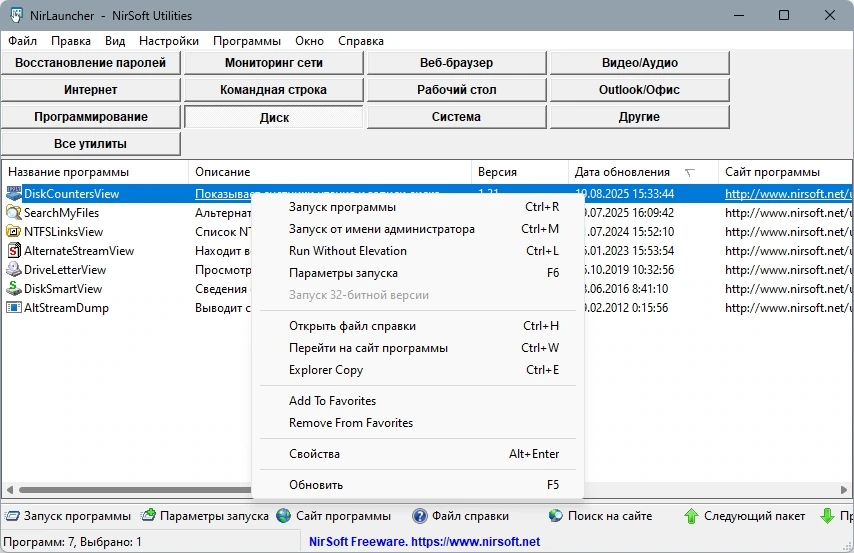
Task: Click the AltStreamDump icon
Action: 14,308
